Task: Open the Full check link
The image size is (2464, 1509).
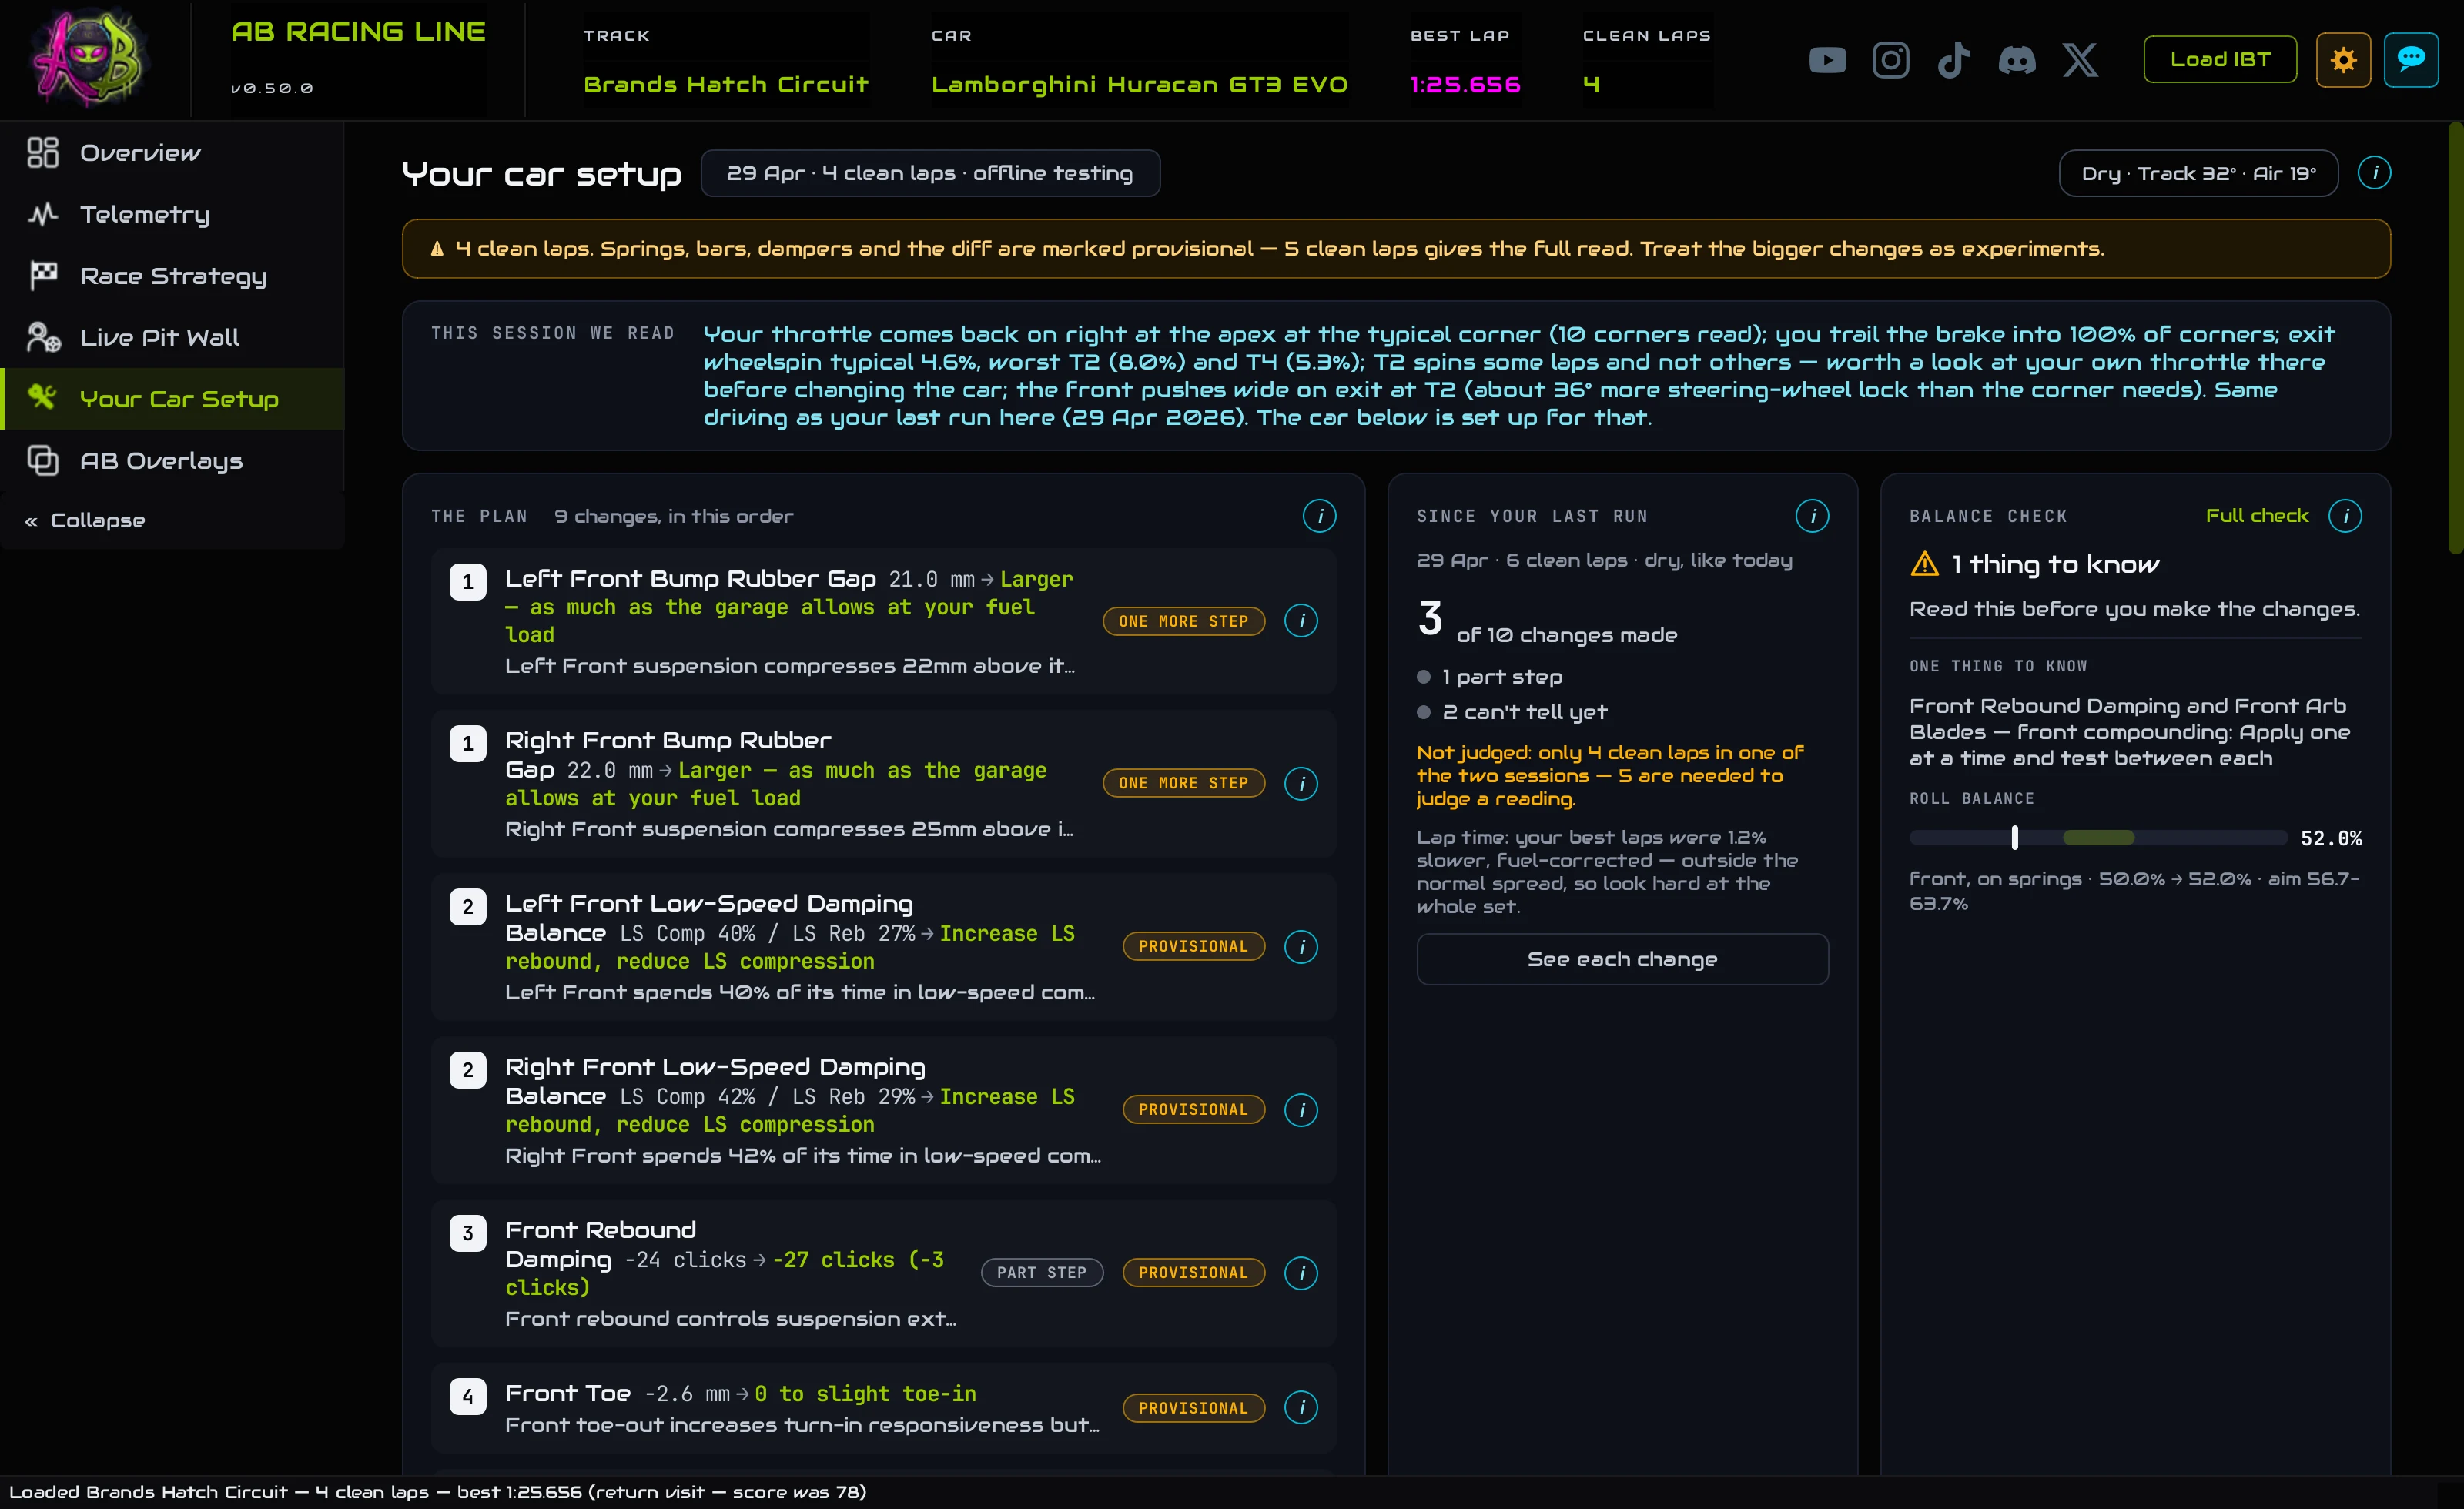Action: (2256, 516)
